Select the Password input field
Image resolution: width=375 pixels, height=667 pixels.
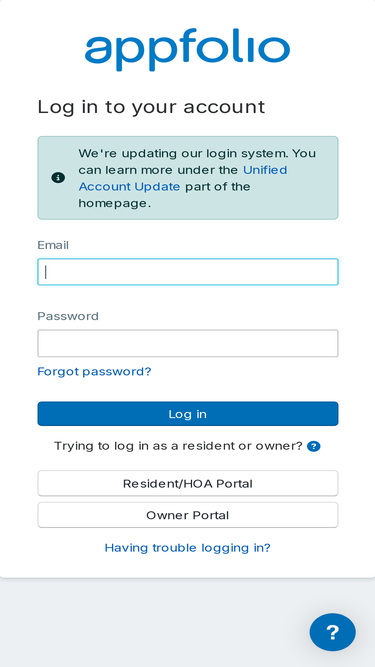(188, 343)
